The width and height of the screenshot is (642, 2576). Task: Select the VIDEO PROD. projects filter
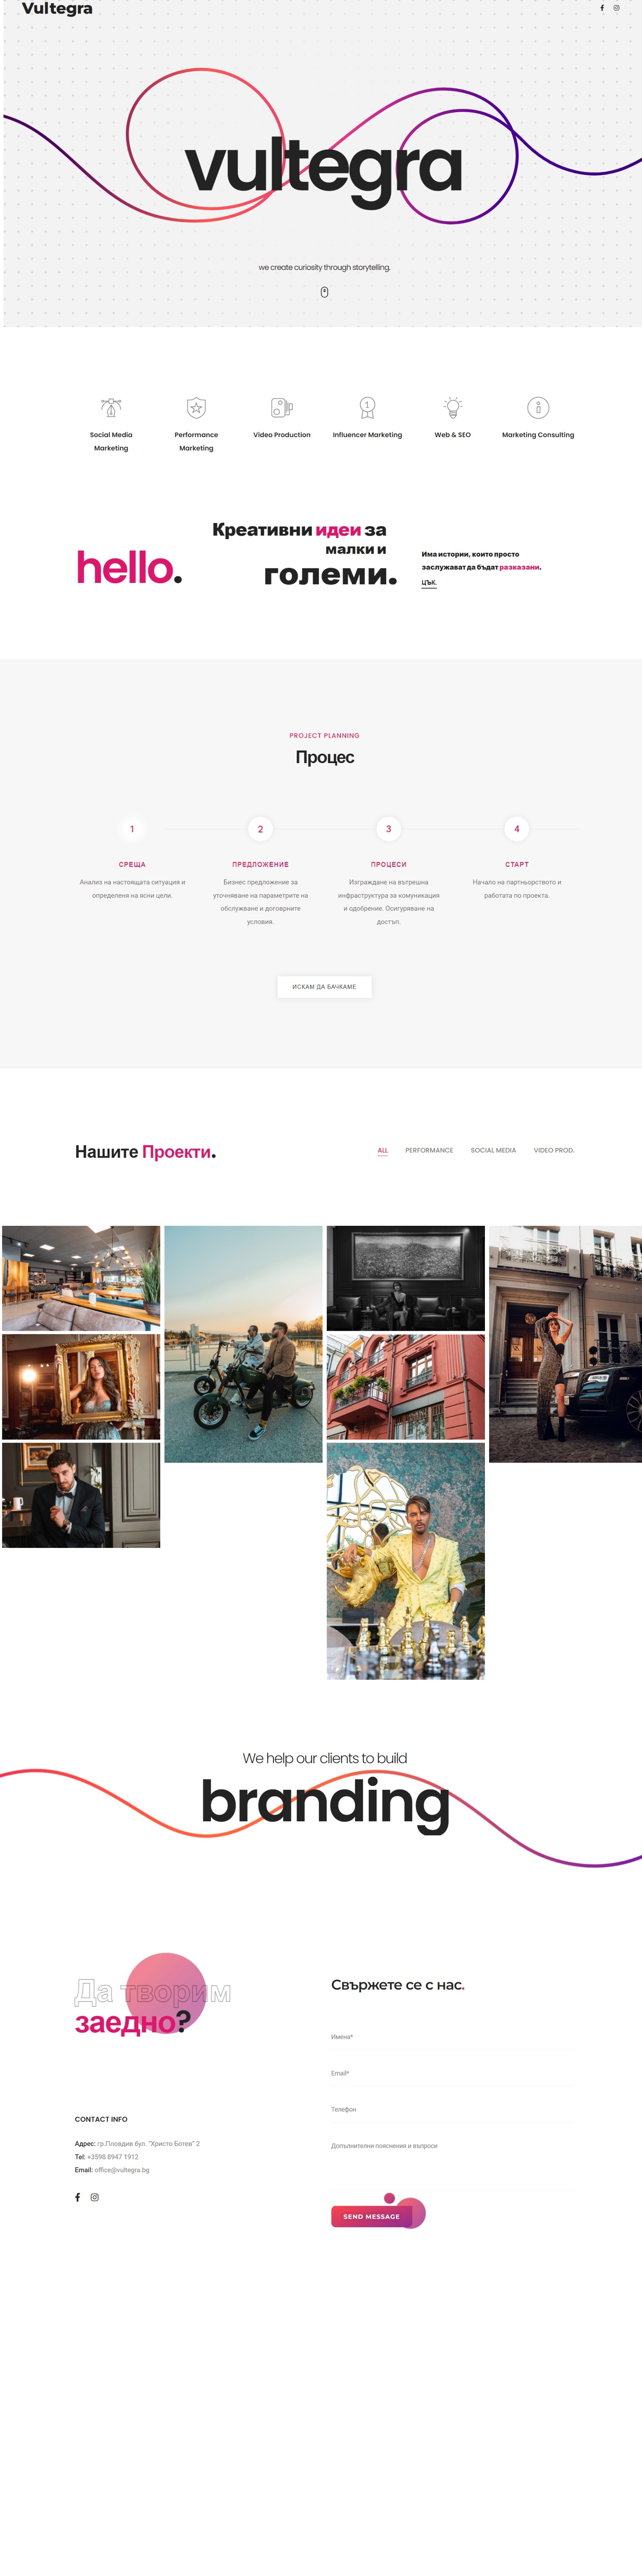(x=554, y=1150)
